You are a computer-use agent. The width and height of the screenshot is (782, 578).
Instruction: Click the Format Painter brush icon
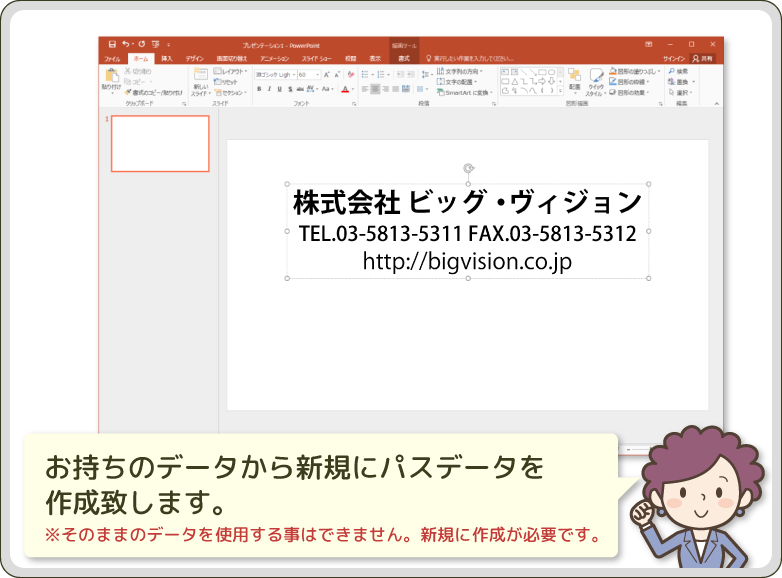pyautogui.click(x=128, y=92)
